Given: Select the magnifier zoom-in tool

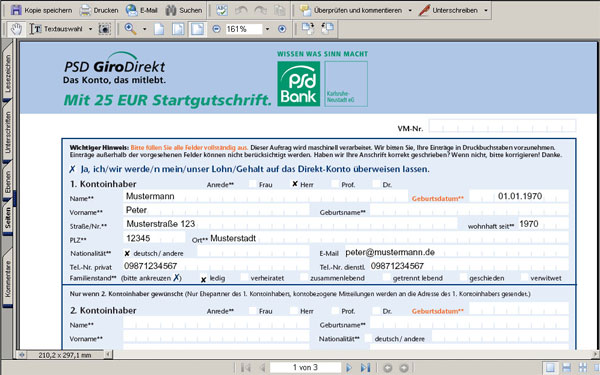Looking at the screenshot, I should (130, 29).
